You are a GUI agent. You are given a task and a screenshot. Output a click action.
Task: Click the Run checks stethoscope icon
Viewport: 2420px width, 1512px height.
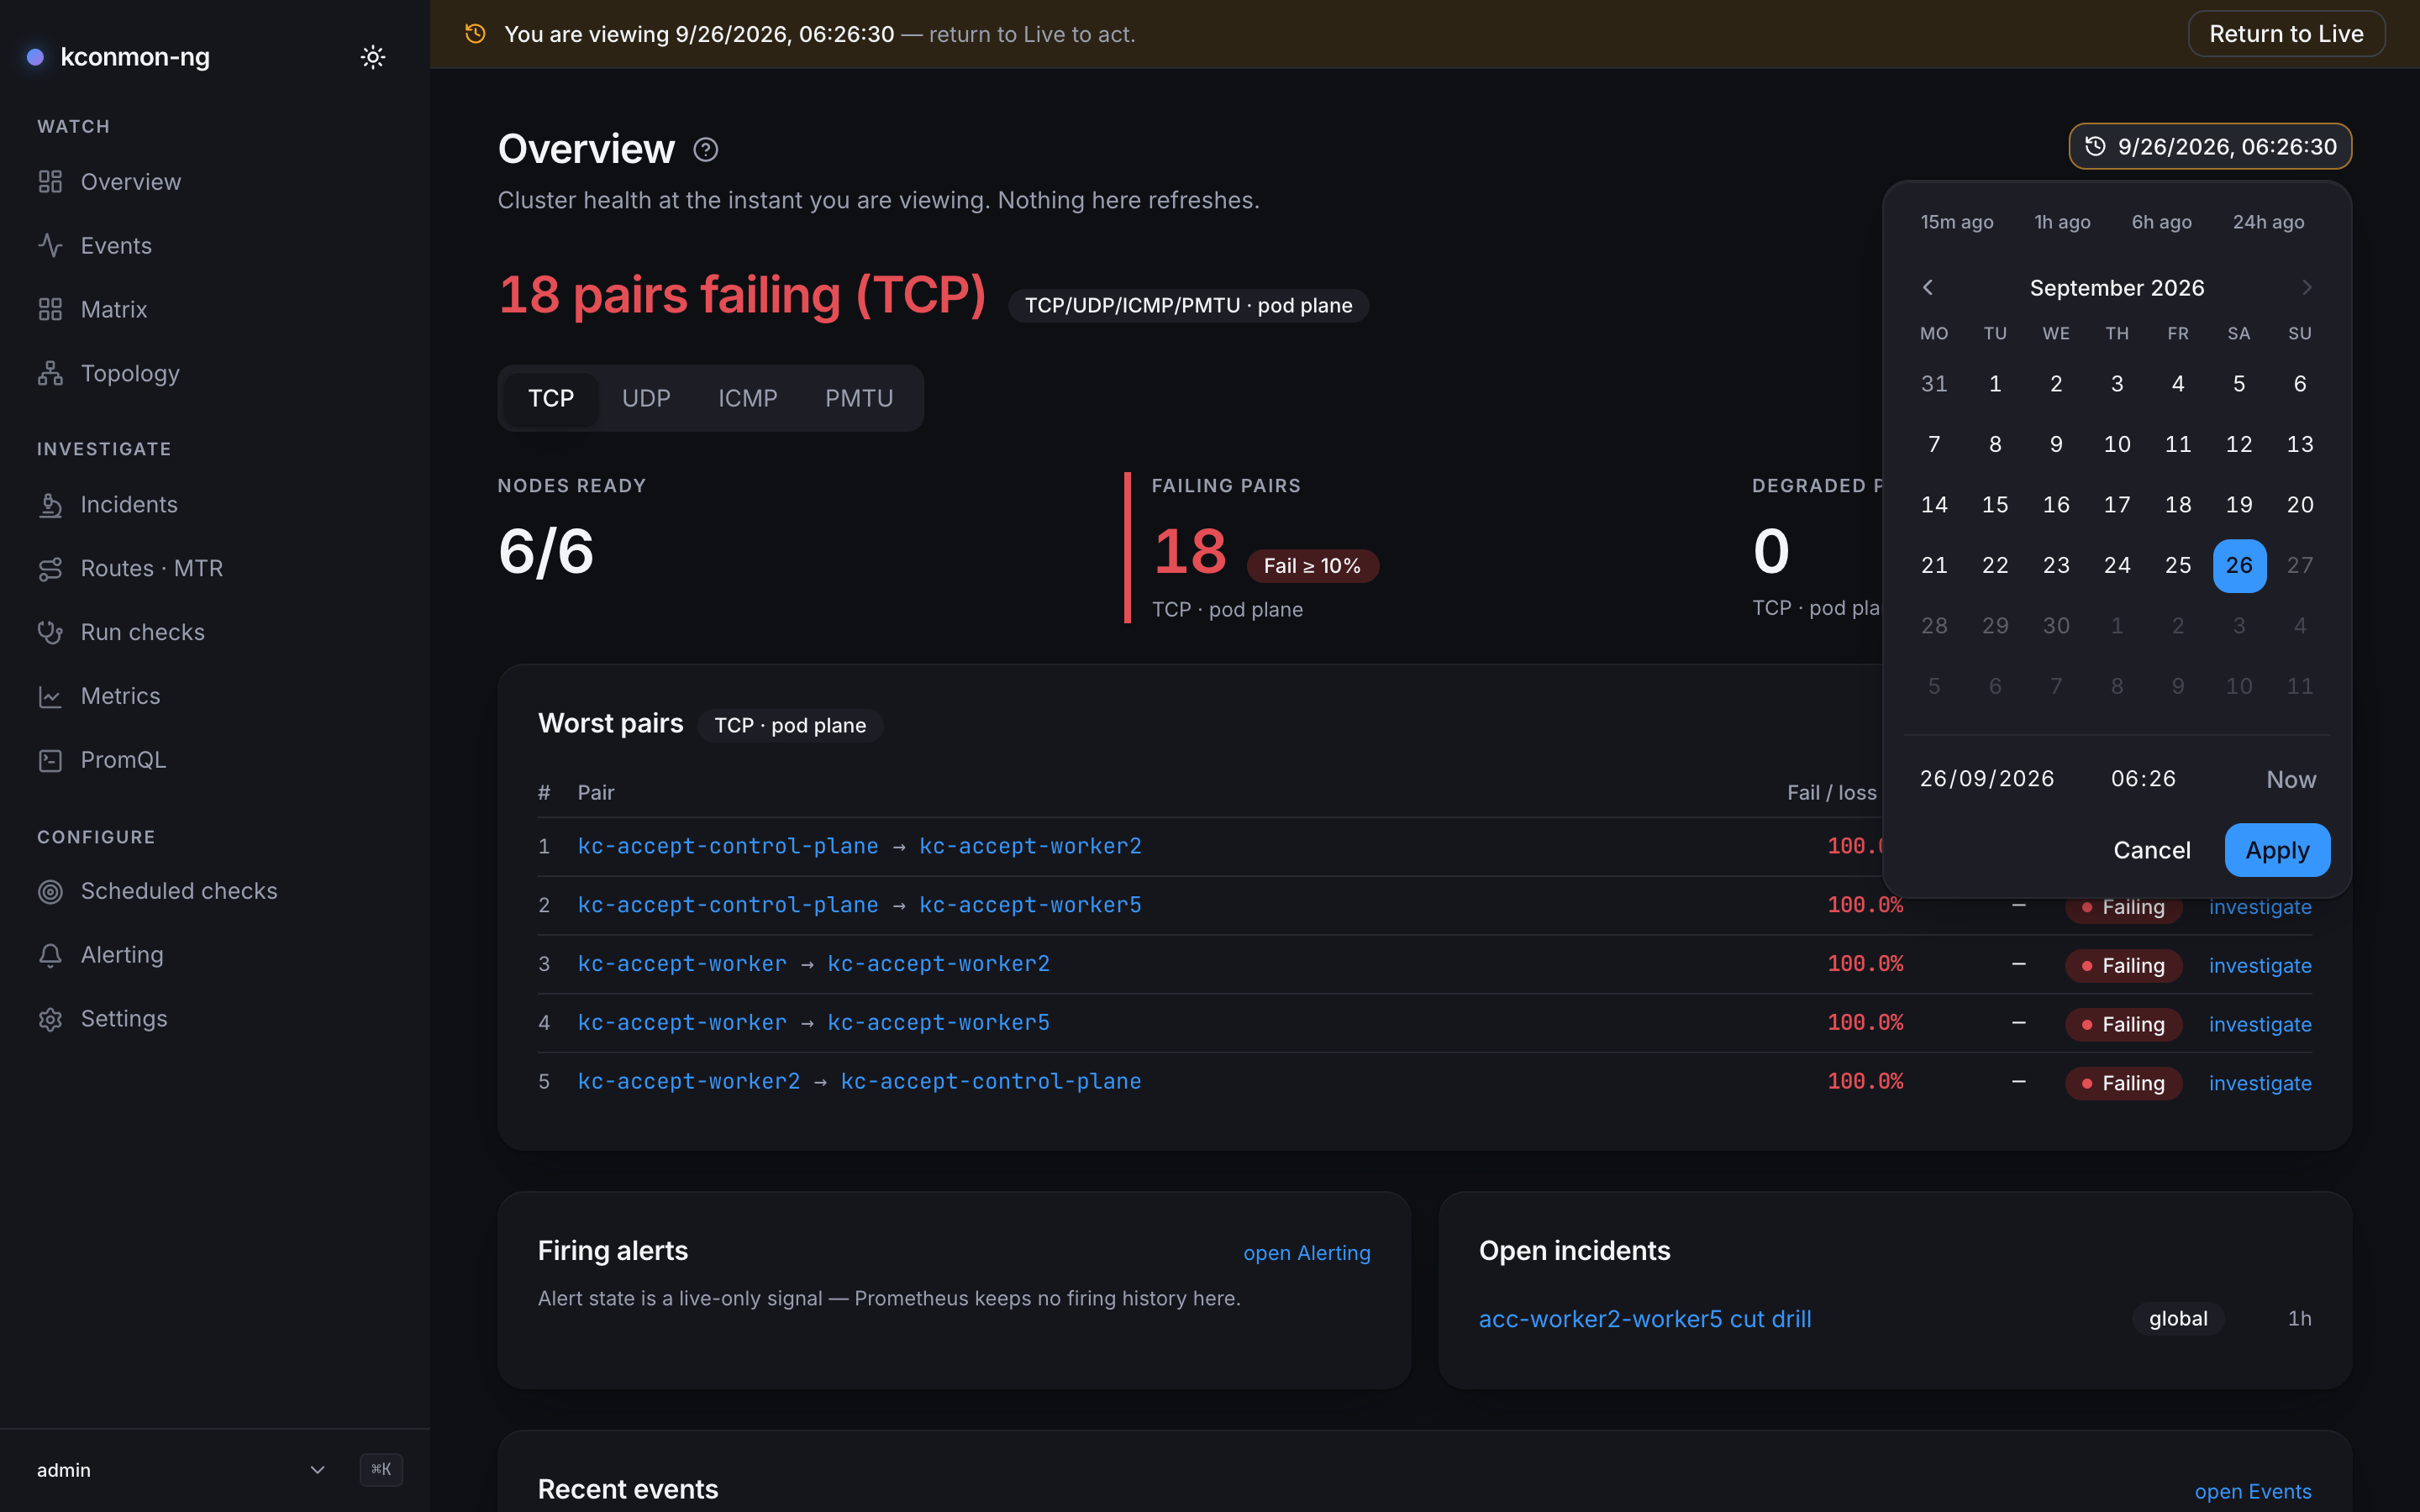pos(50,632)
